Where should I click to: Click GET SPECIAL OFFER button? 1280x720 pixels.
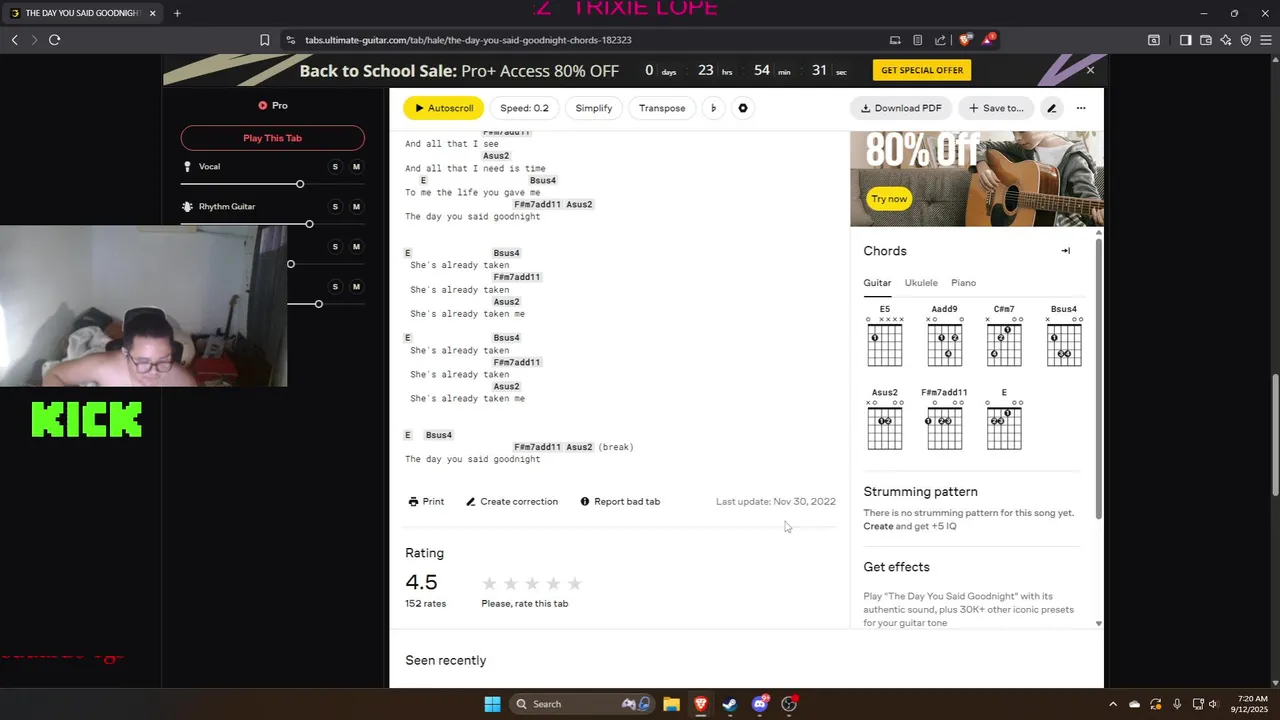pos(922,70)
